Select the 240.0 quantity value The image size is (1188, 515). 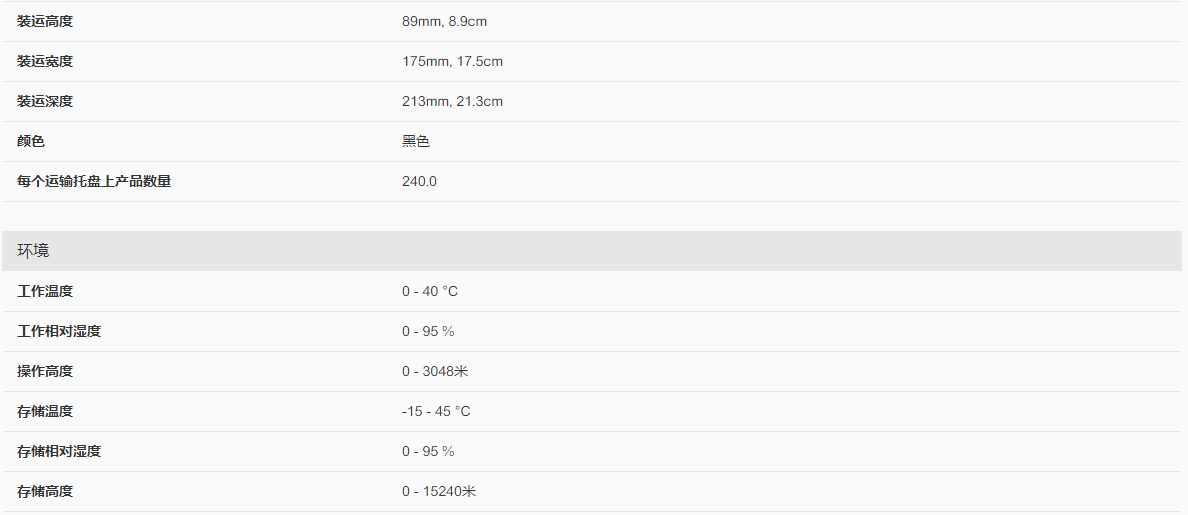pyautogui.click(x=419, y=181)
